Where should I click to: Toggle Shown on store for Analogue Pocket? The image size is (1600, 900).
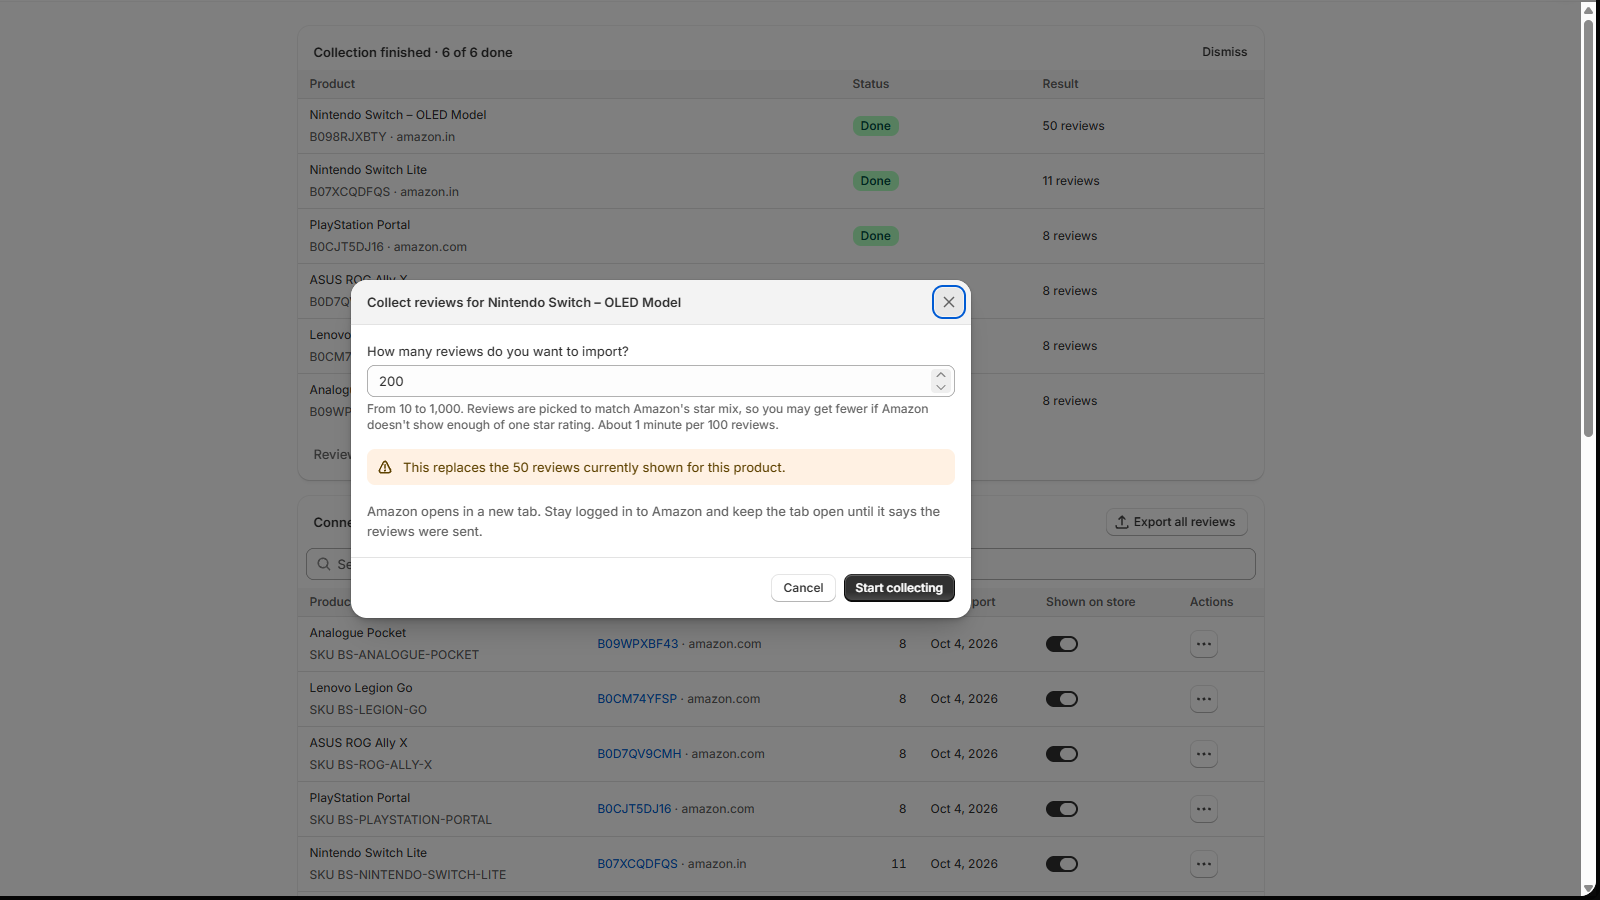(1062, 644)
